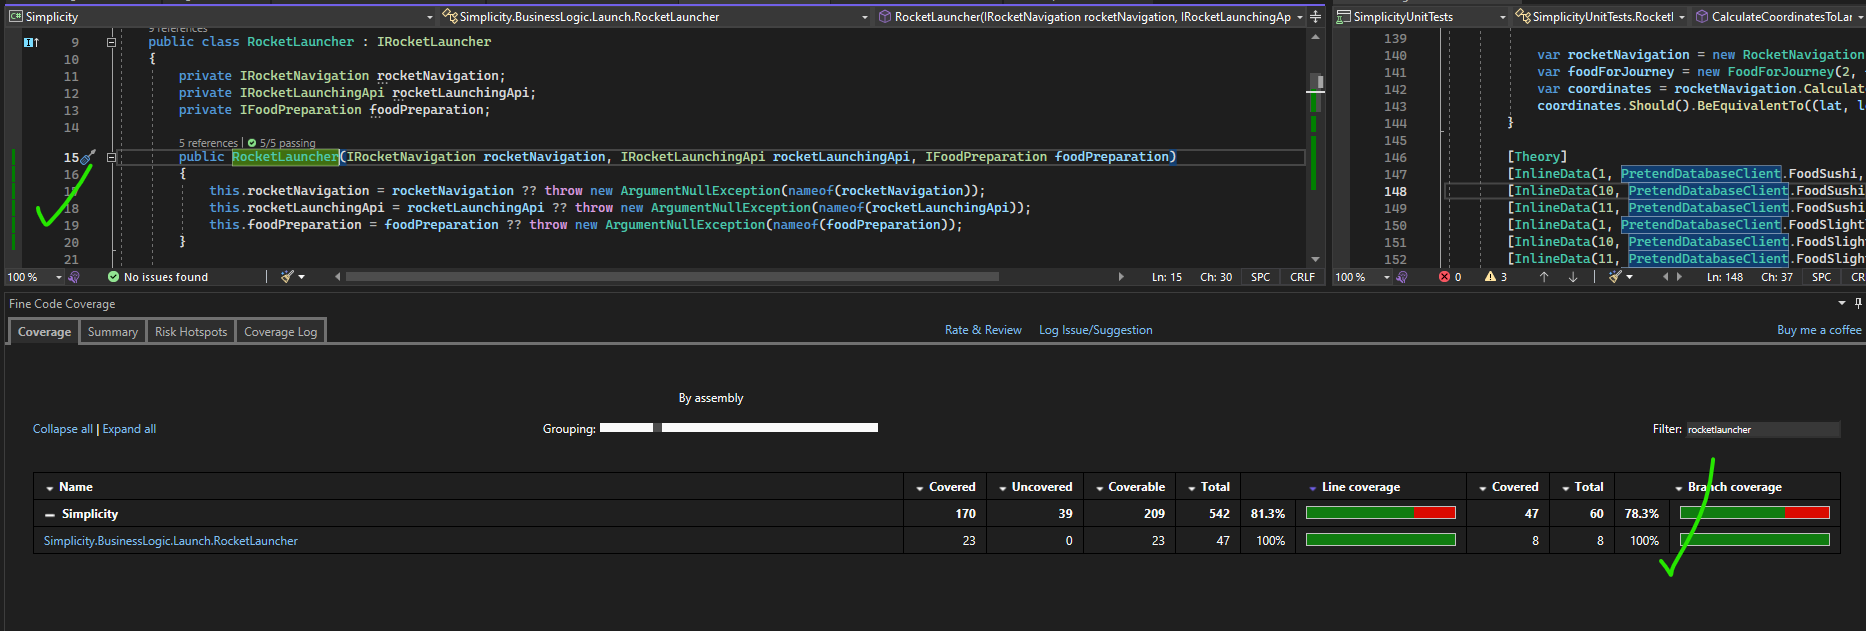Click the screwdriver quick-actions icon on line 15
The image size is (1866, 631).
tap(88, 157)
